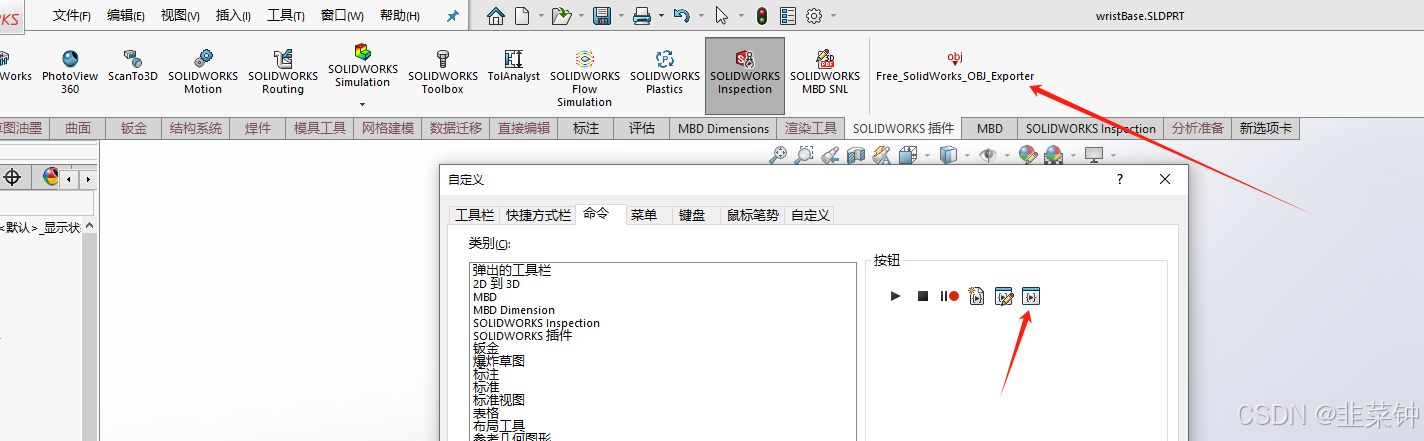Pin the menu bar pushpin

[x=453, y=16]
